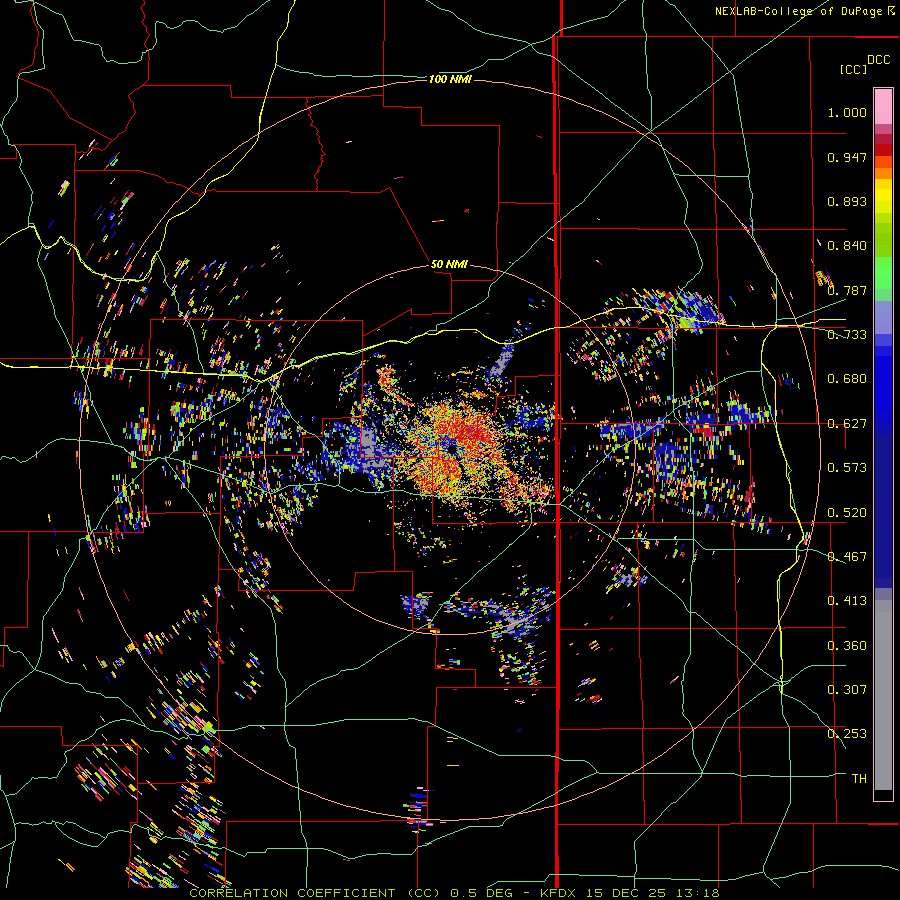Select the 0.253 legend value

pyautogui.click(x=847, y=734)
